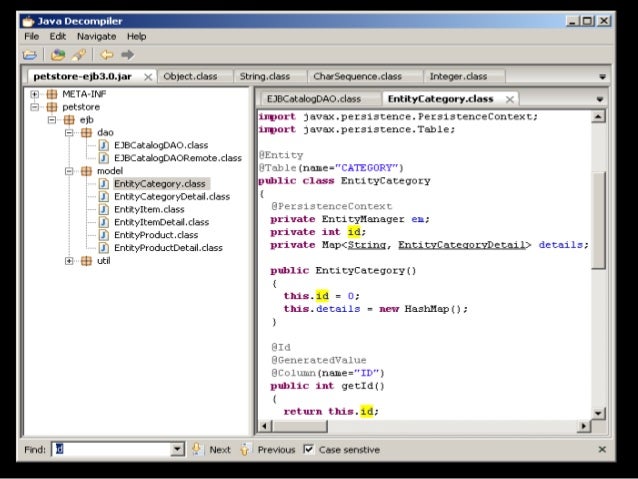The width and height of the screenshot is (638, 479).
Task: Open the main tab list dropdown arrow
Action: (x=603, y=77)
